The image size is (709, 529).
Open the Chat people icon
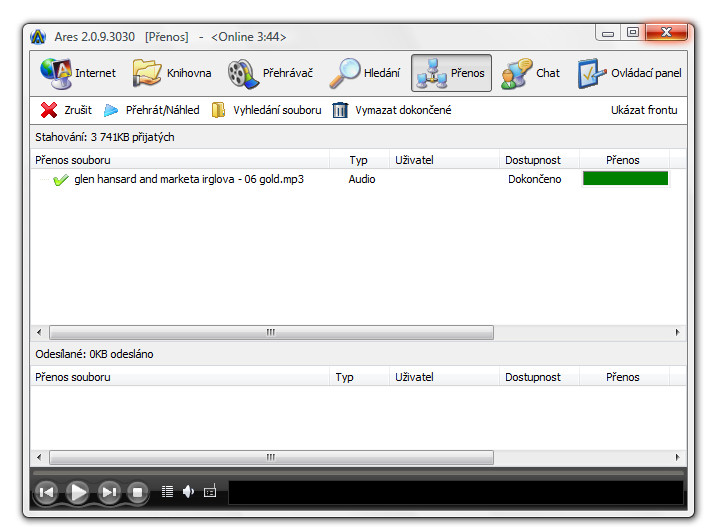[516, 73]
